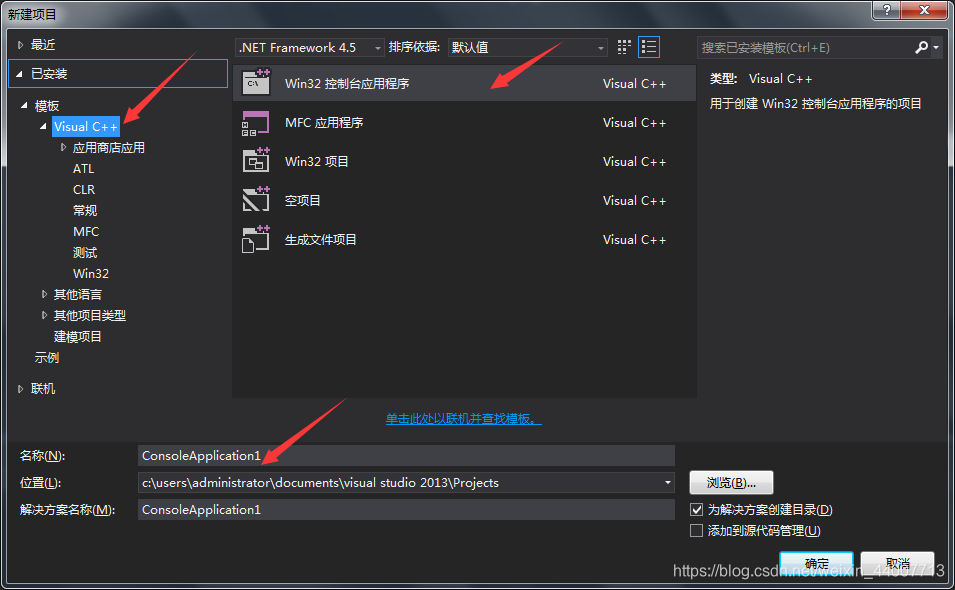The image size is (955, 590).
Task: Open the 位置 path dropdown arrow
Action: point(668,483)
